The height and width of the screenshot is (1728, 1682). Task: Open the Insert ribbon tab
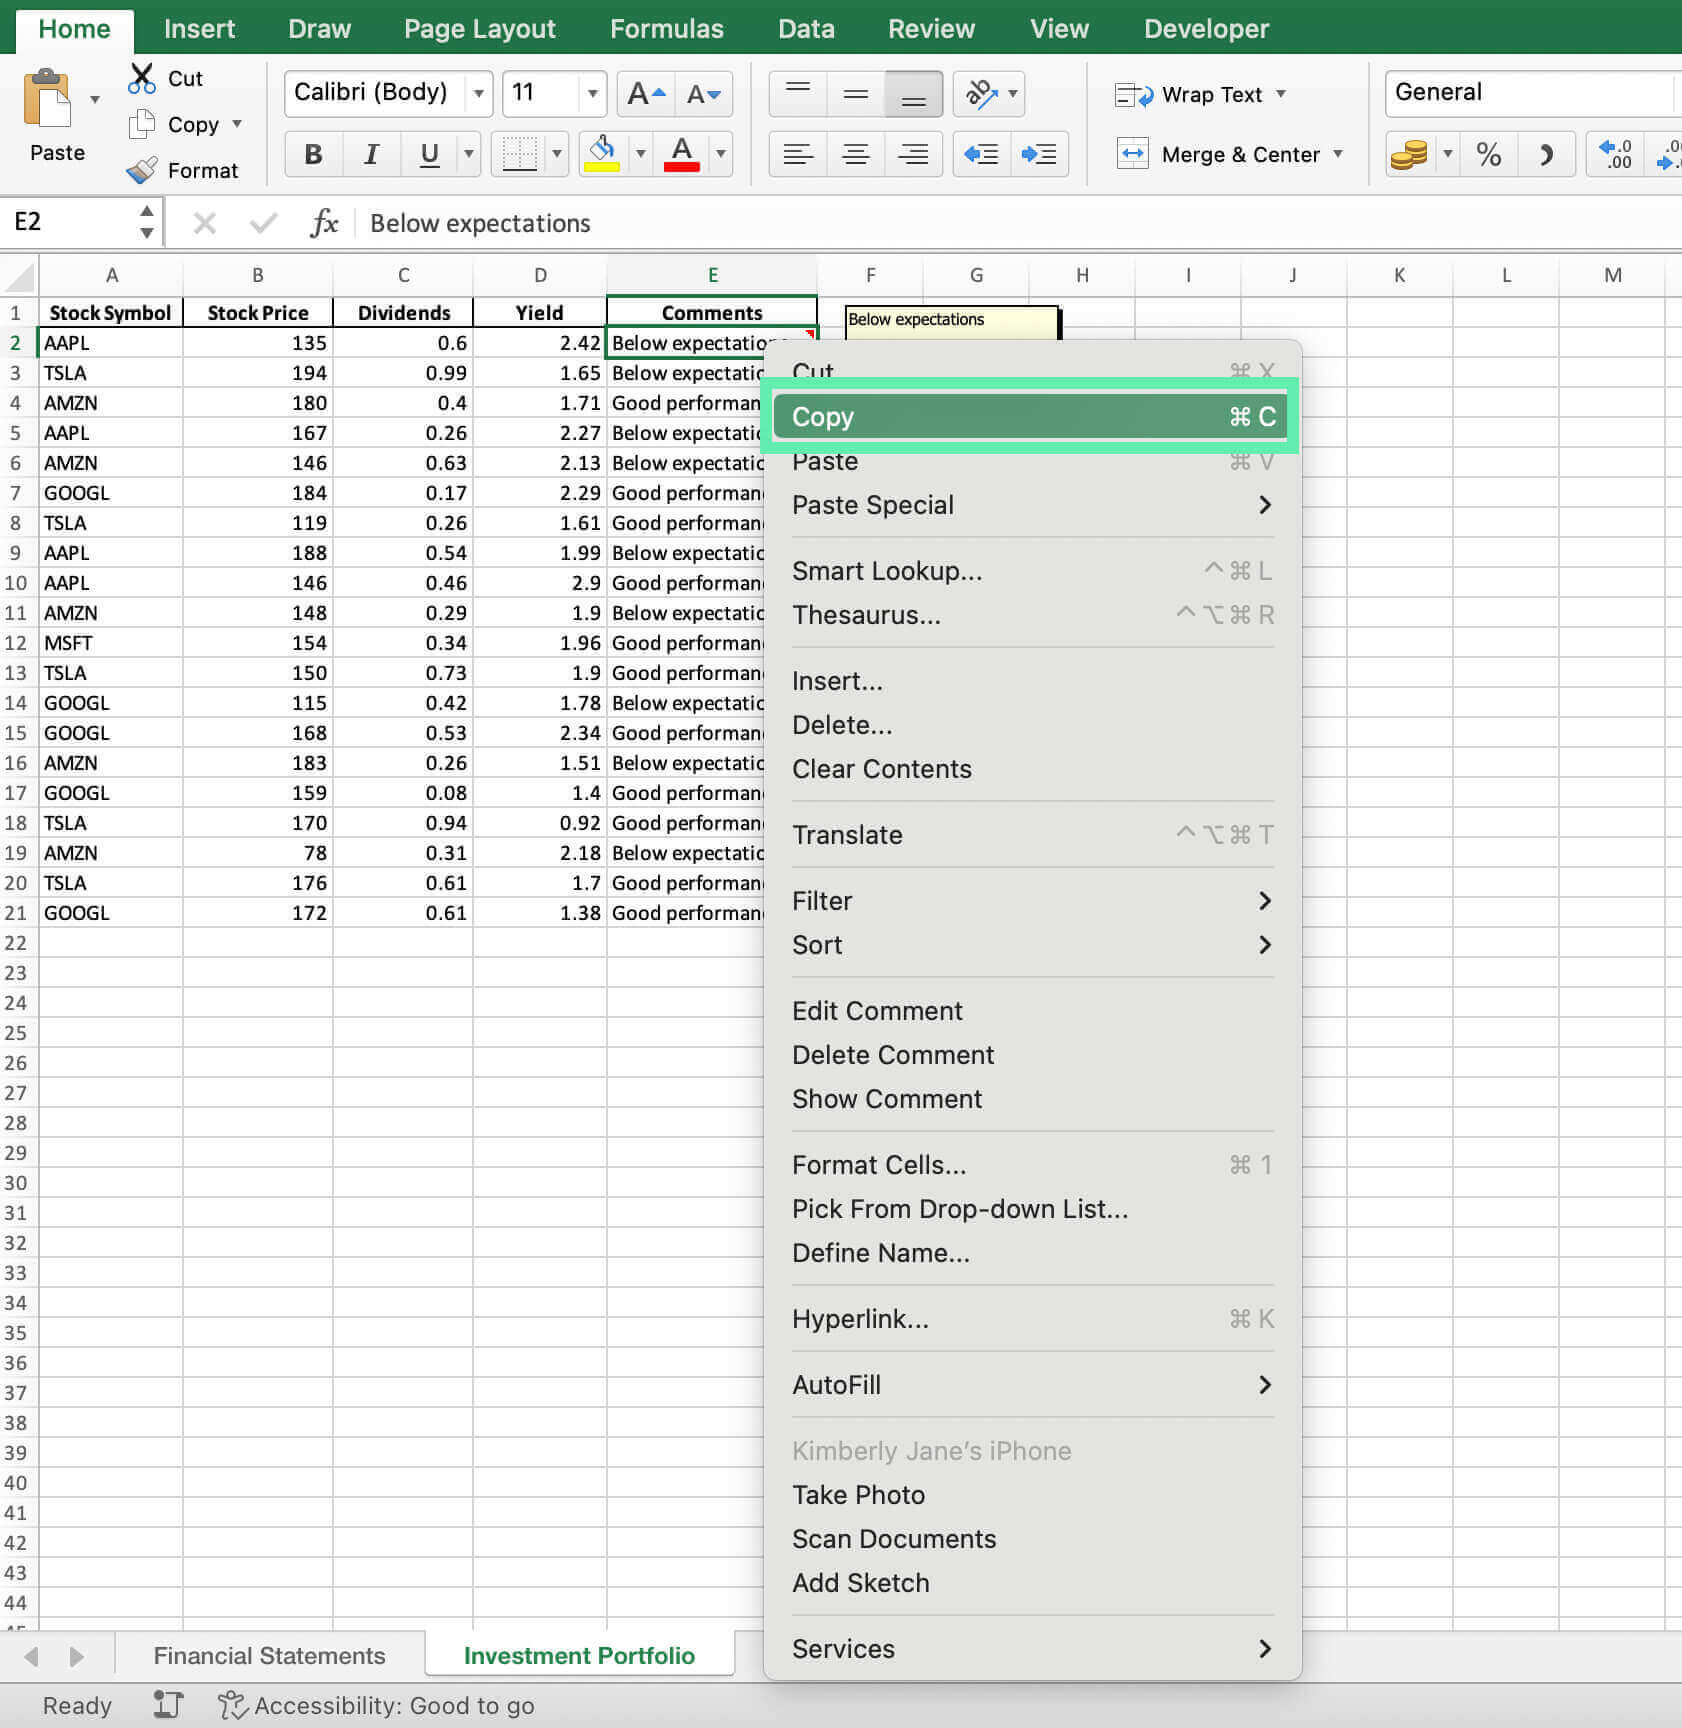[x=199, y=28]
